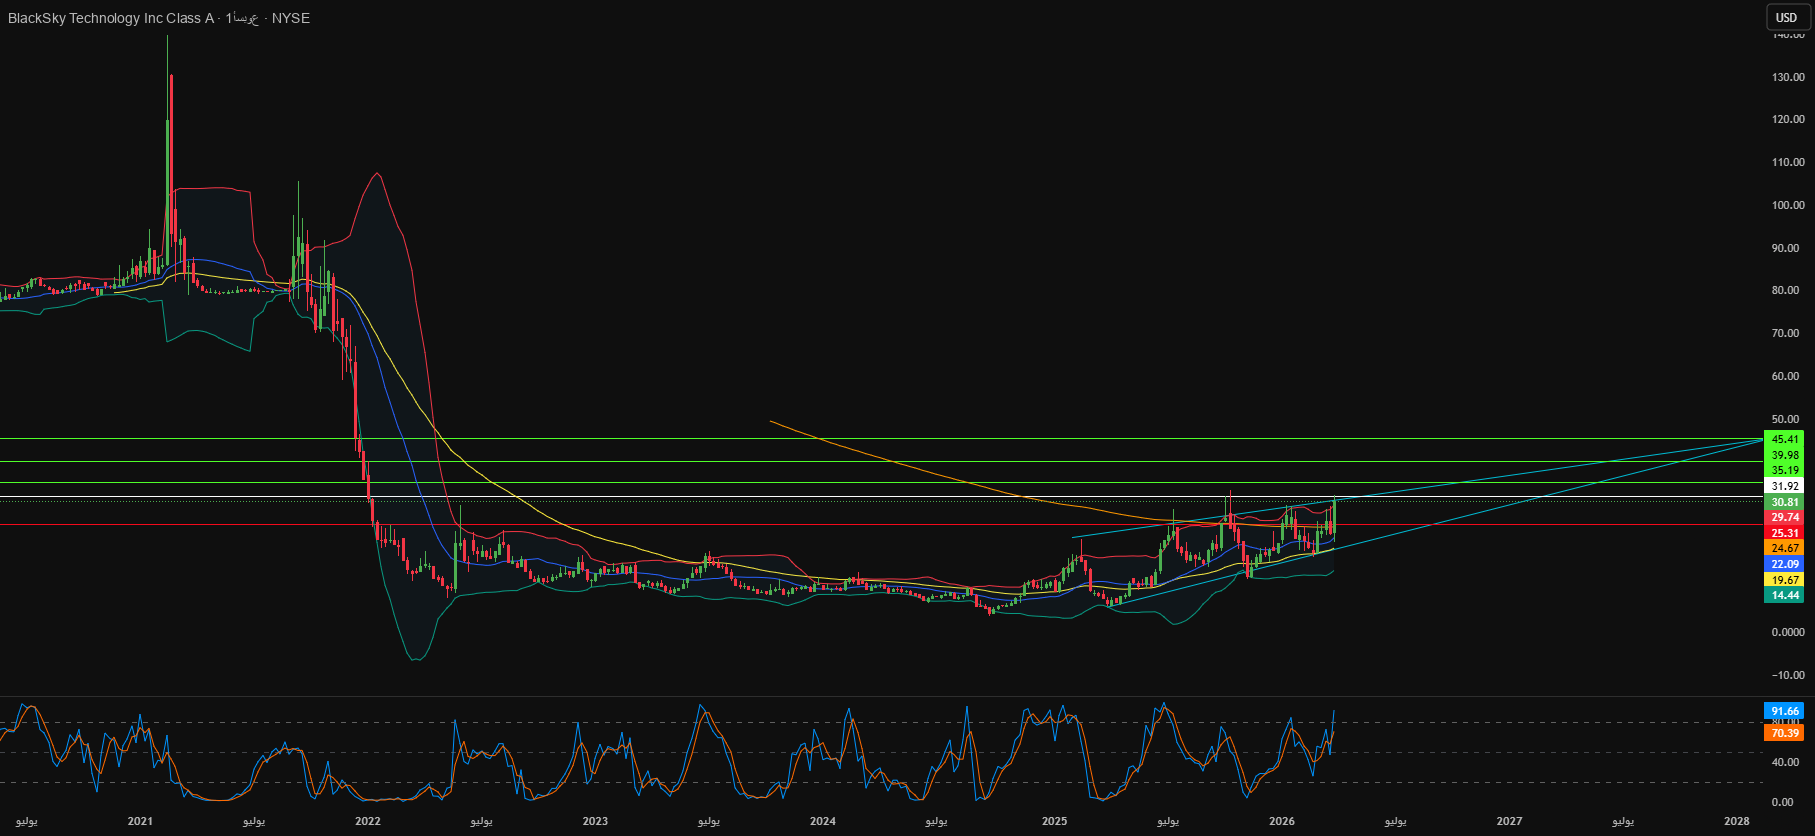Image resolution: width=1815 pixels, height=836 pixels.
Task: Click the BlackSky Technology Inc Class A title
Action: [110, 18]
